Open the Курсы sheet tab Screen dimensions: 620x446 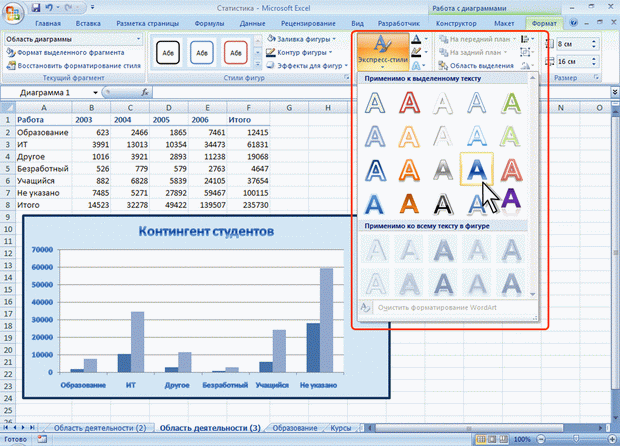click(340, 428)
